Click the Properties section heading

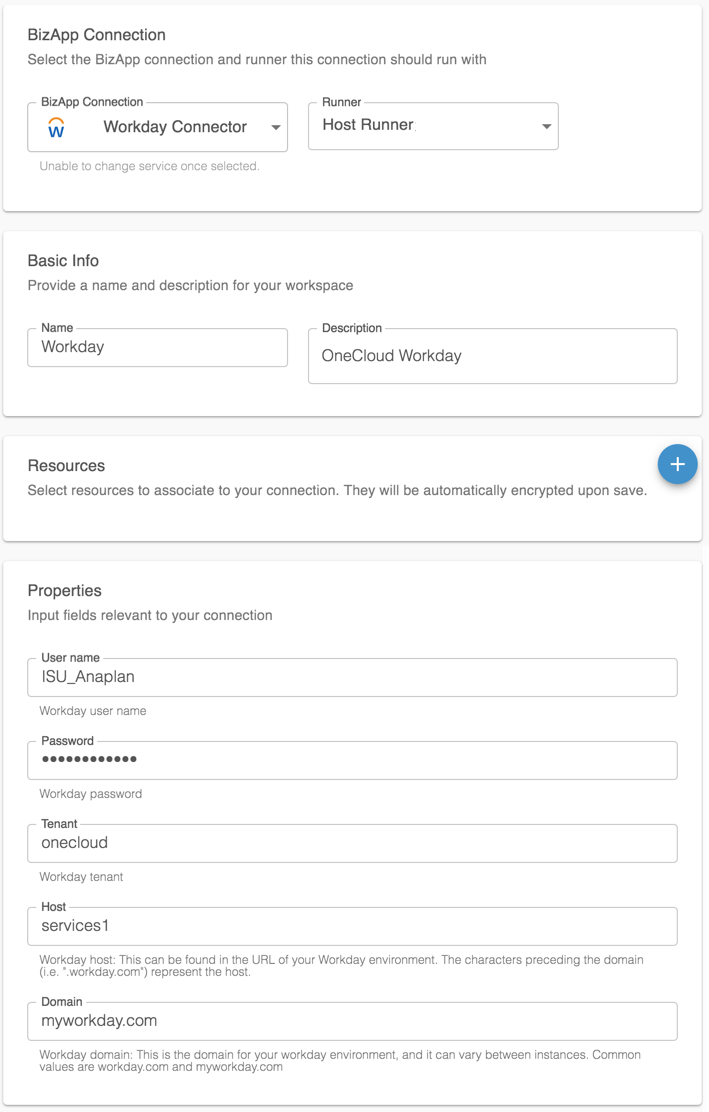coord(65,591)
